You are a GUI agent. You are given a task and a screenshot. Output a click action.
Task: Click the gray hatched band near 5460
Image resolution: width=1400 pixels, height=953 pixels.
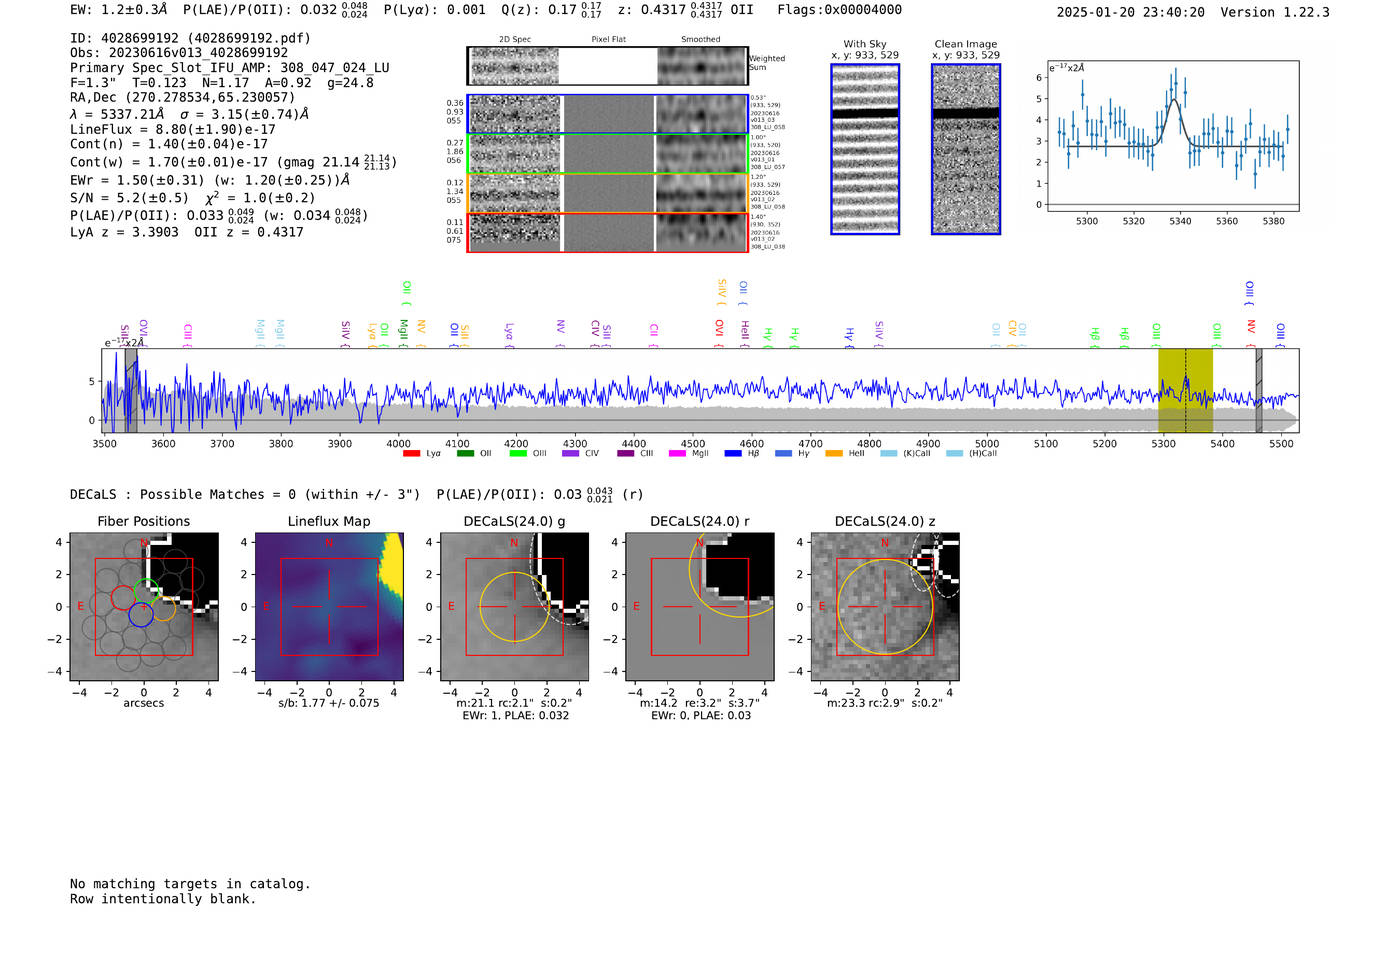[x=1259, y=390]
